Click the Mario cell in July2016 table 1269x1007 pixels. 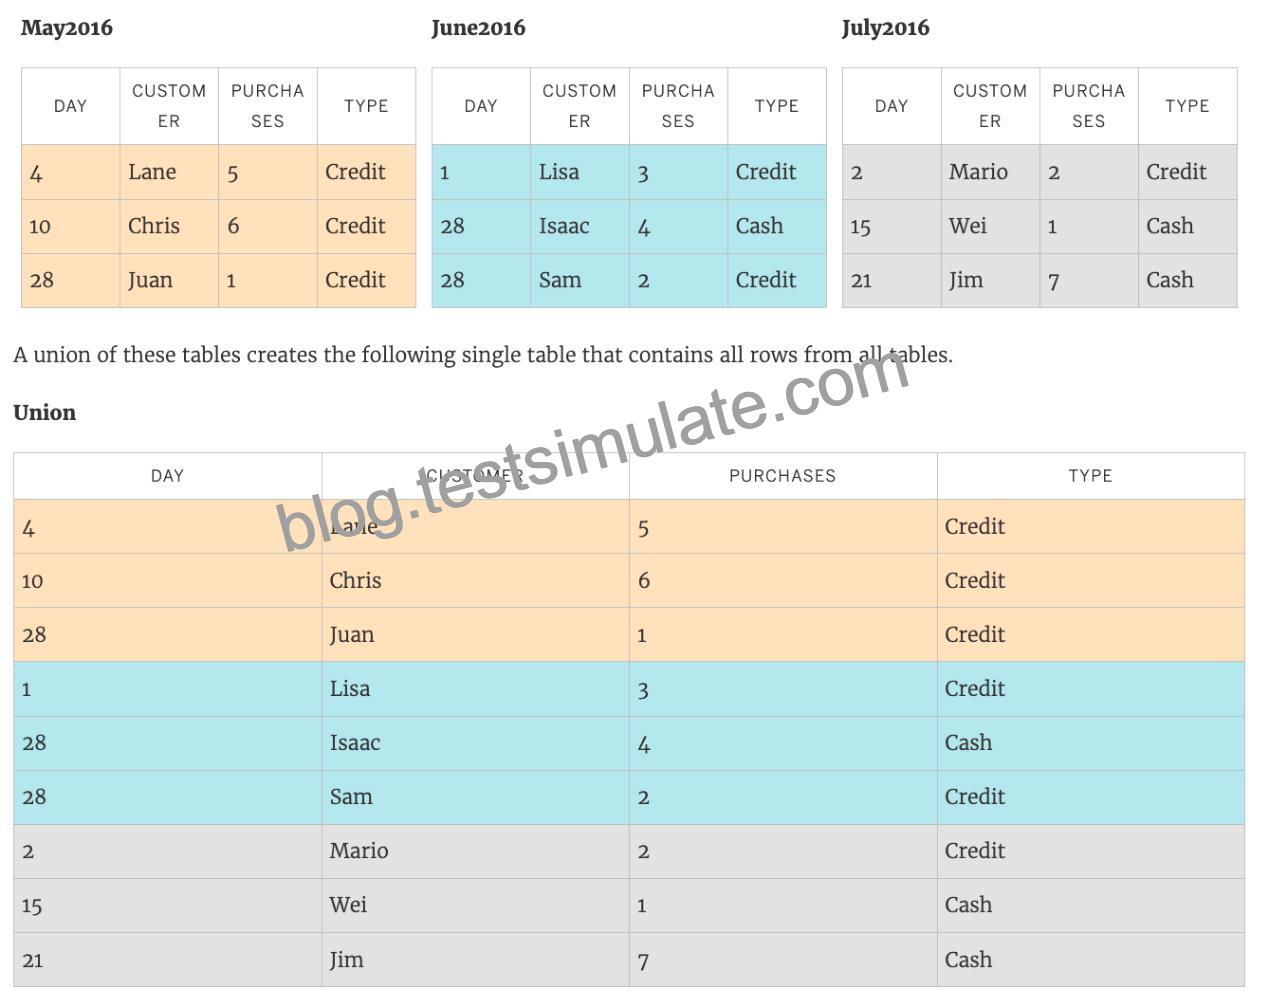click(x=990, y=172)
